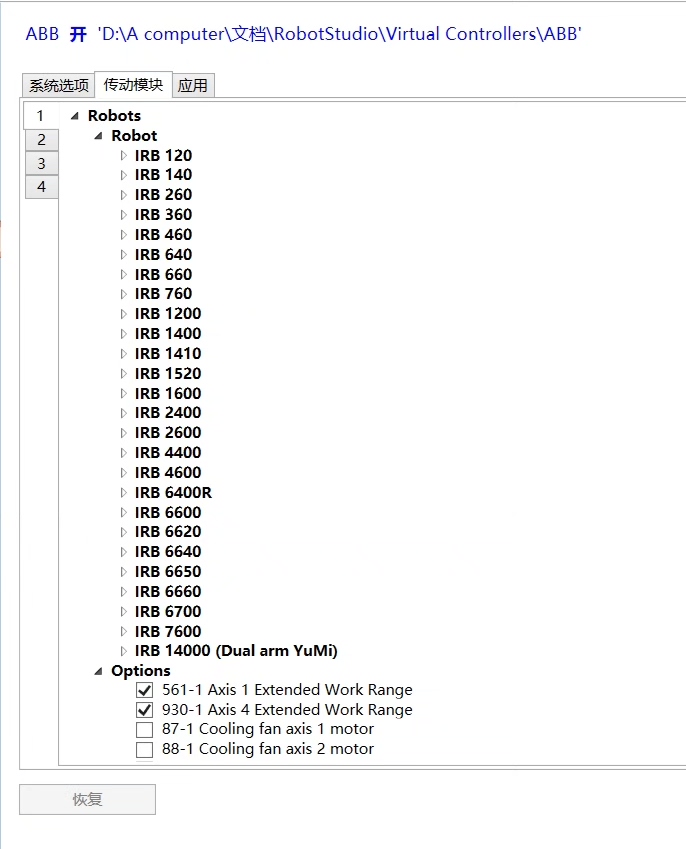The height and width of the screenshot is (849, 686).
Task: Expand the IRB 460 node
Action: click(x=123, y=234)
